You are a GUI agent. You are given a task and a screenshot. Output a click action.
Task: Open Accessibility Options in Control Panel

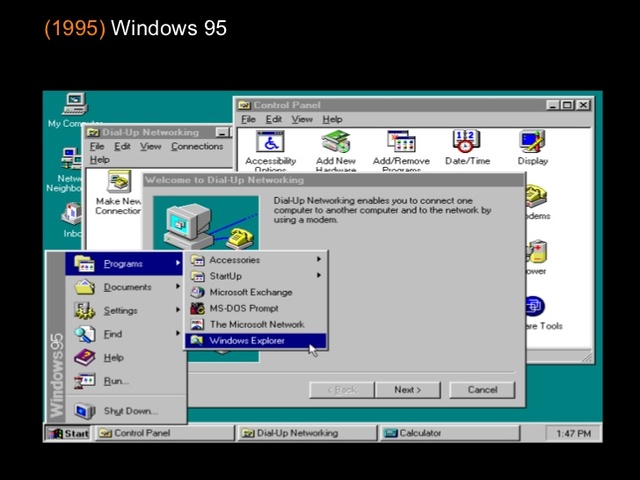click(270, 142)
